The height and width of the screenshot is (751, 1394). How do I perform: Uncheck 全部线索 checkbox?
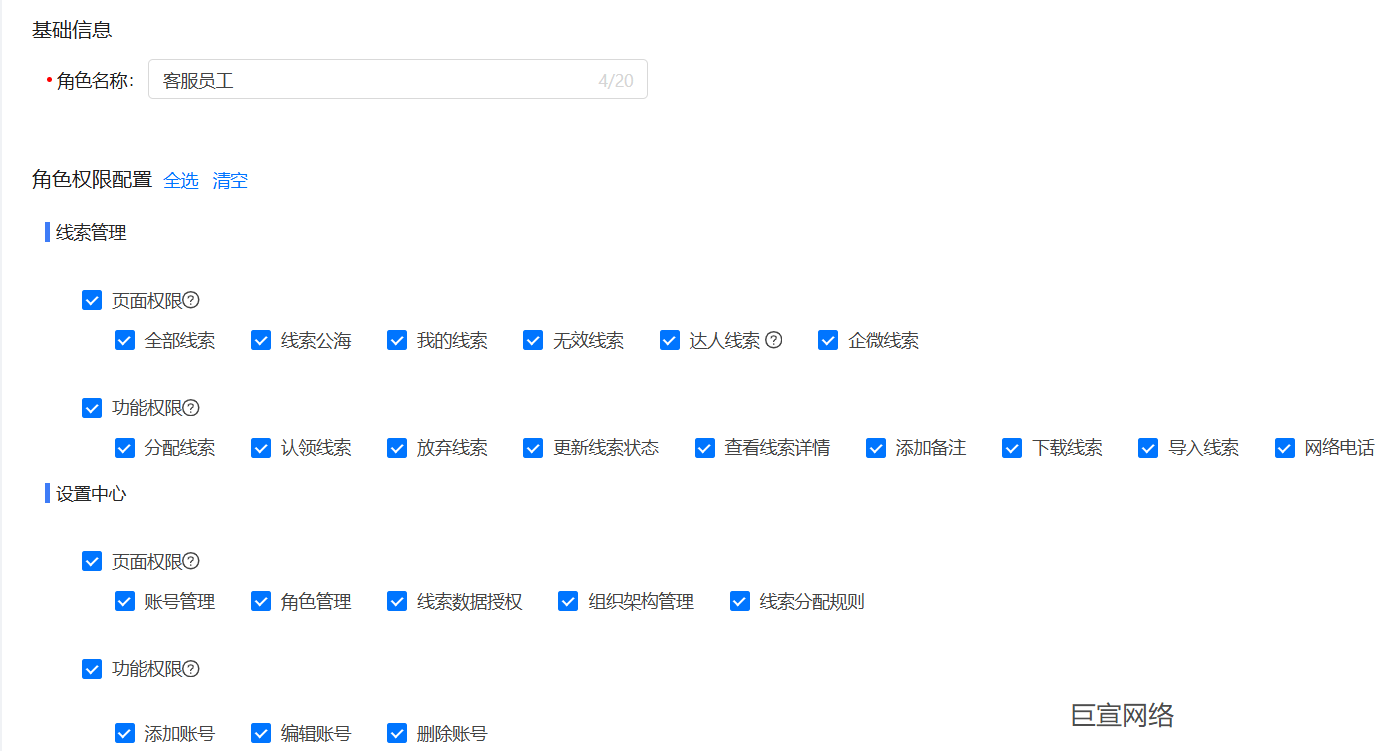(125, 340)
